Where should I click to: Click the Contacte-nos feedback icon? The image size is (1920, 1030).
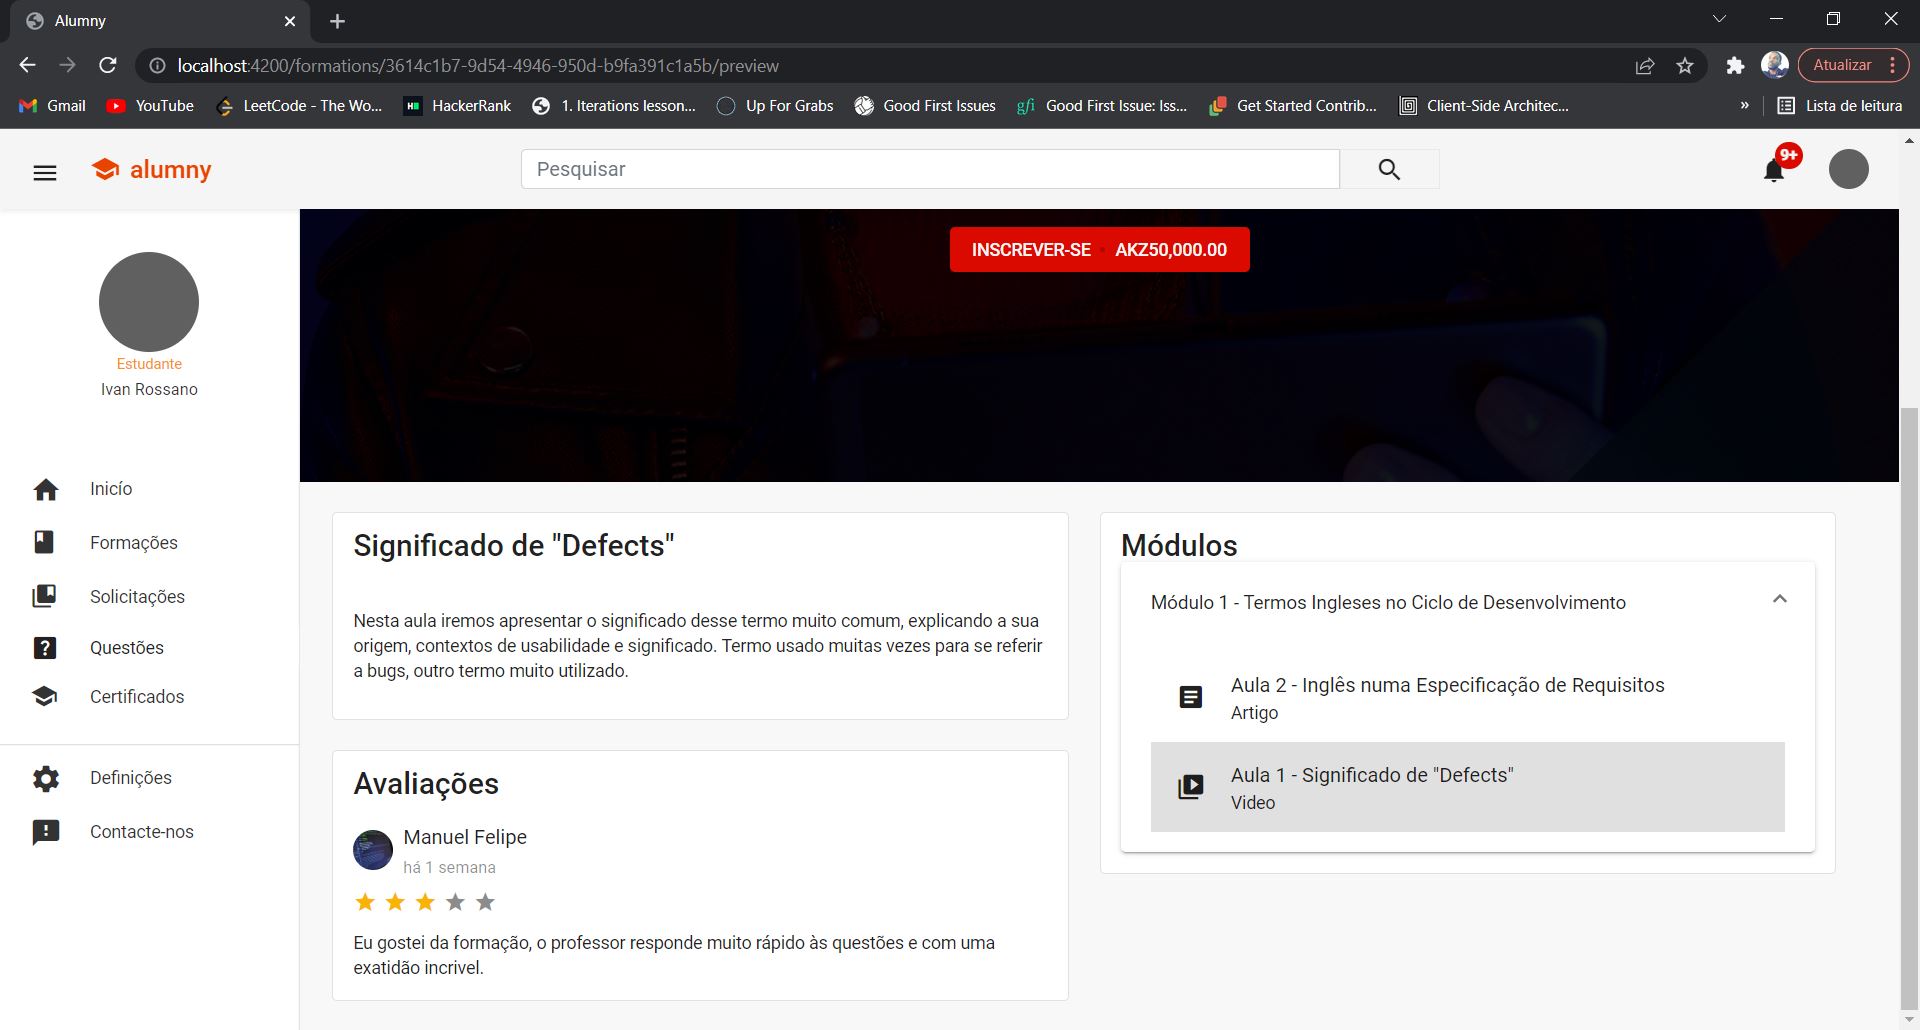[x=46, y=832]
